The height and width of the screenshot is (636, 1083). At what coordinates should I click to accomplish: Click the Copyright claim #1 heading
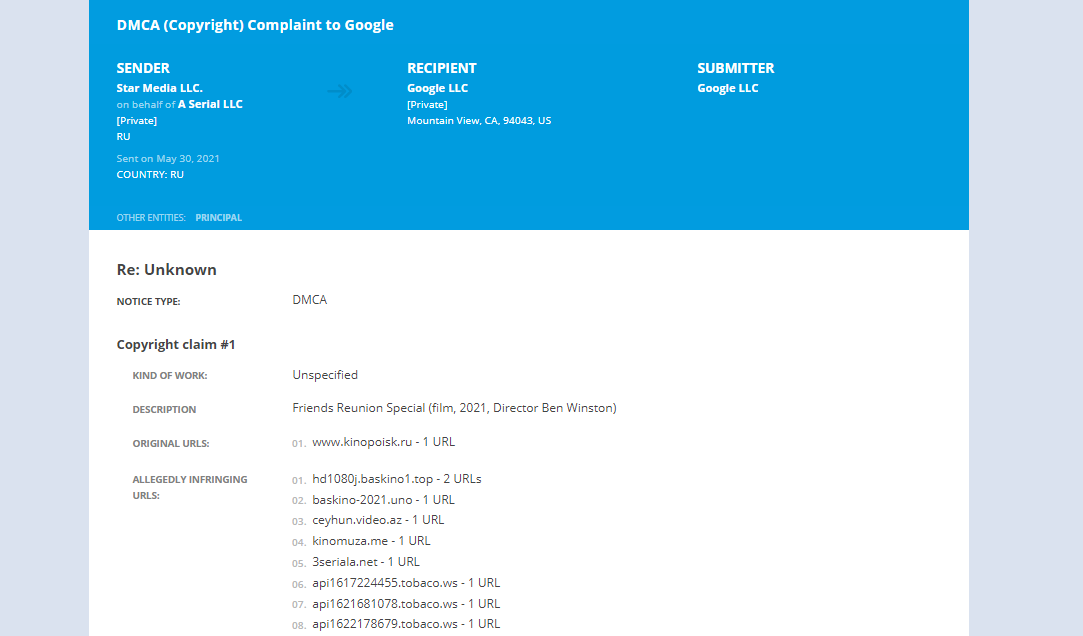point(176,345)
